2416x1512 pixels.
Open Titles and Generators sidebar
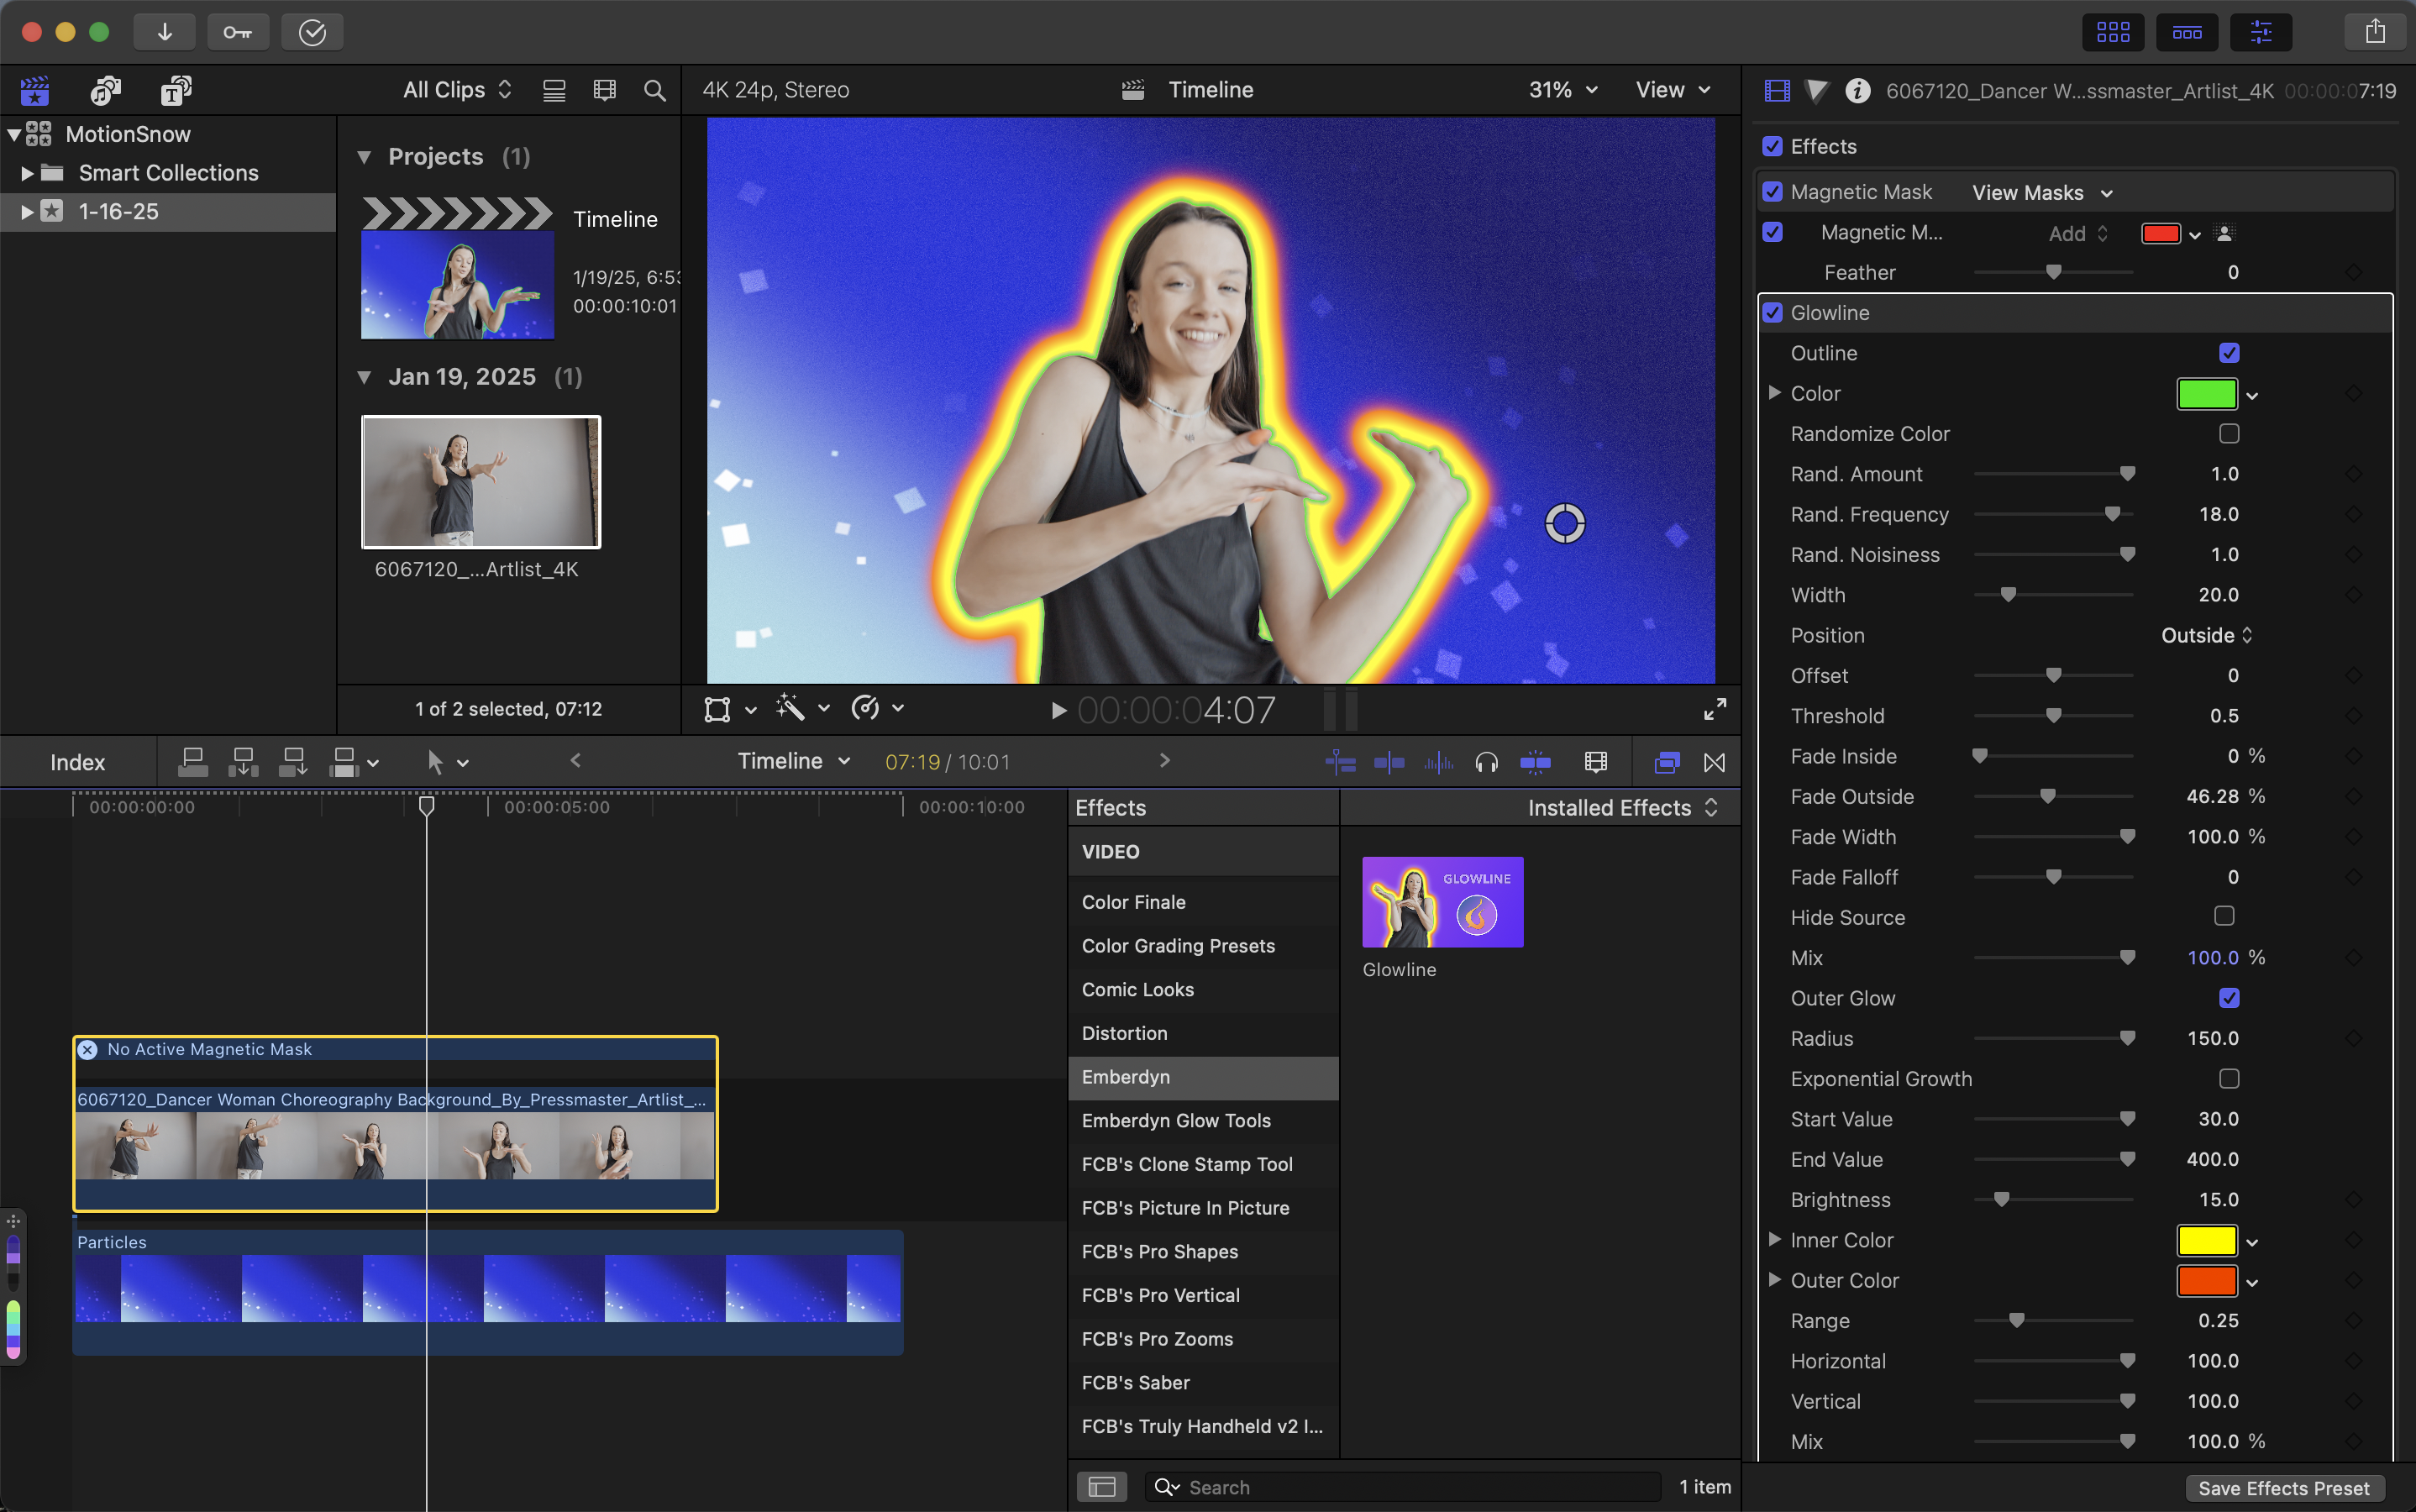click(x=176, y=90)
